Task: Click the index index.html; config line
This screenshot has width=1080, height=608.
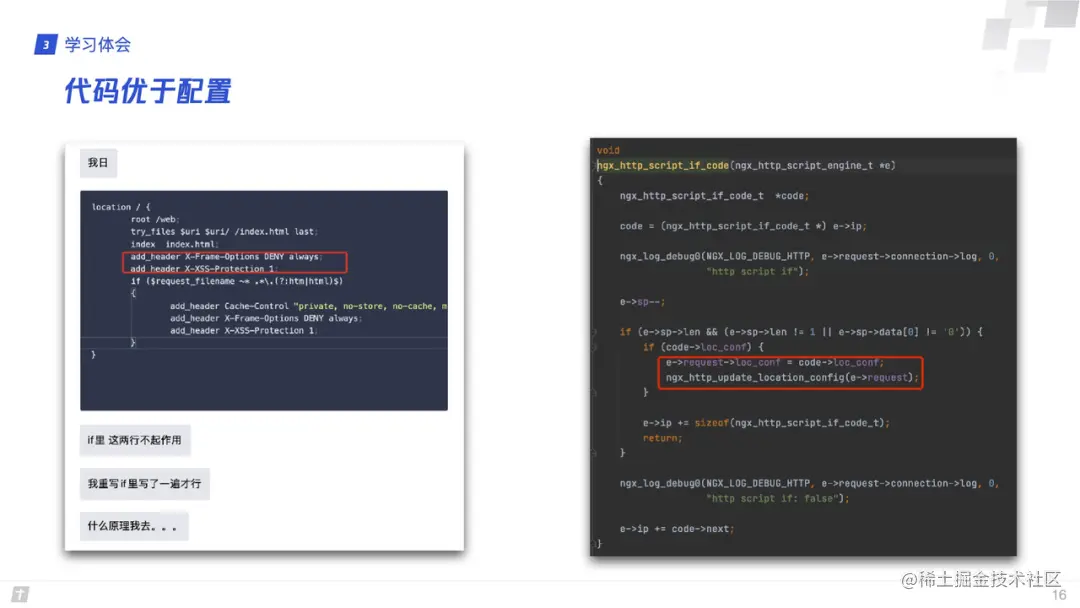Action: click(x=174, y=244)
